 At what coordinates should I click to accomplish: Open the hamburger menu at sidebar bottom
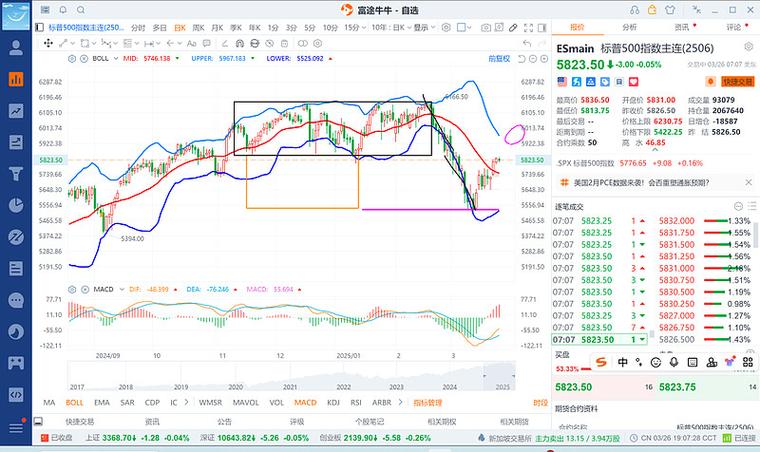point(16,427)
